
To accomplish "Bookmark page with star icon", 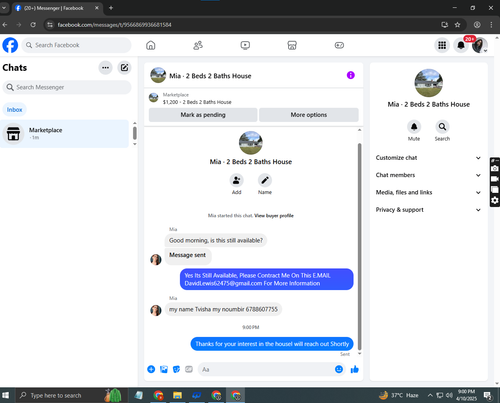I will coord(457,25).
